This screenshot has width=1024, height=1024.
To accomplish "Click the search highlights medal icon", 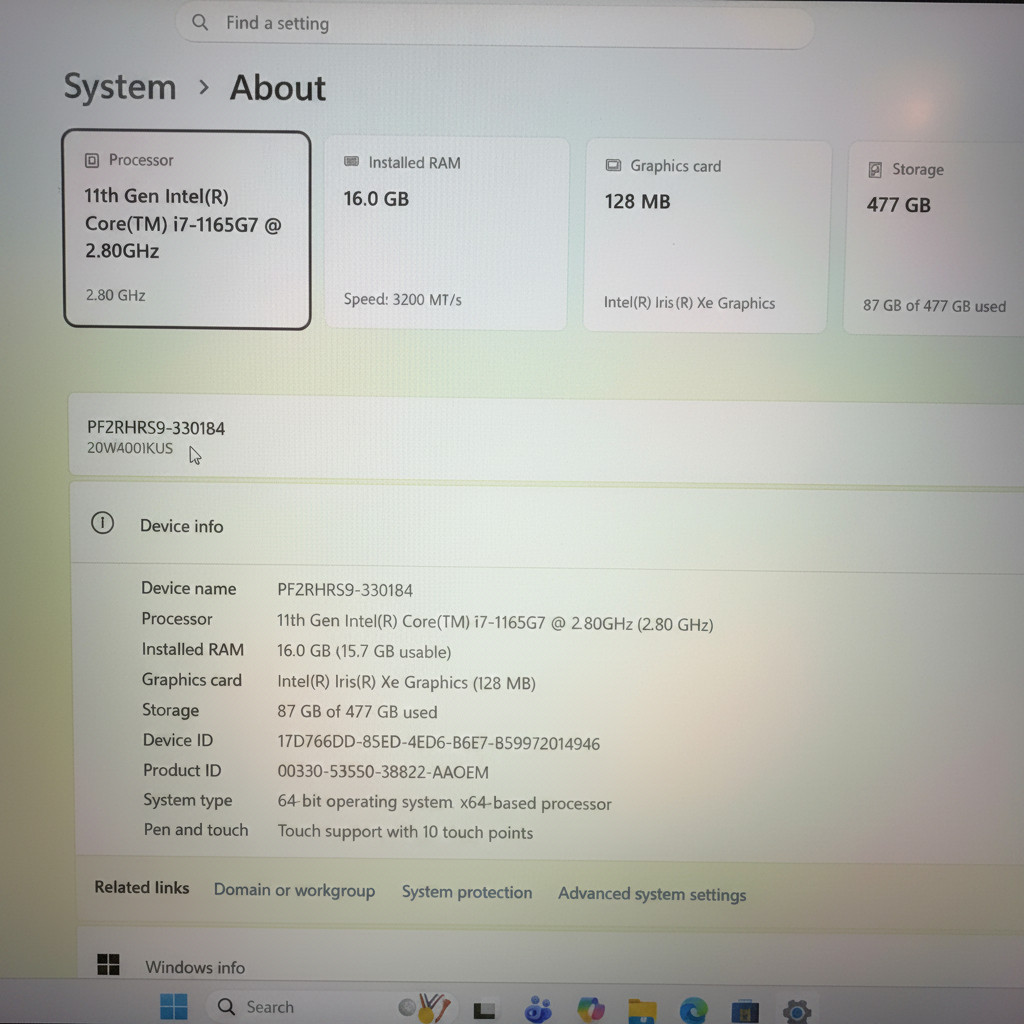I will click(x=426, y=1008).
